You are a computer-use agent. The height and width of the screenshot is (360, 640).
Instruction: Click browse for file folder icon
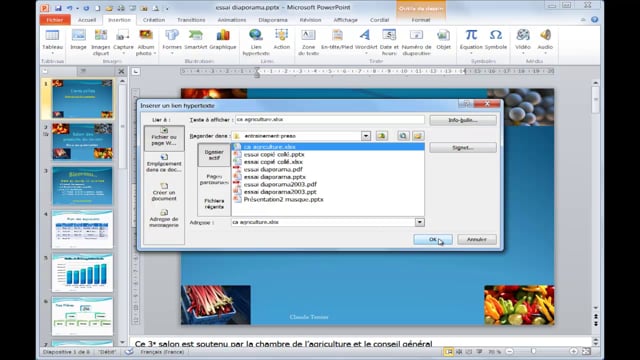[418, 136]
